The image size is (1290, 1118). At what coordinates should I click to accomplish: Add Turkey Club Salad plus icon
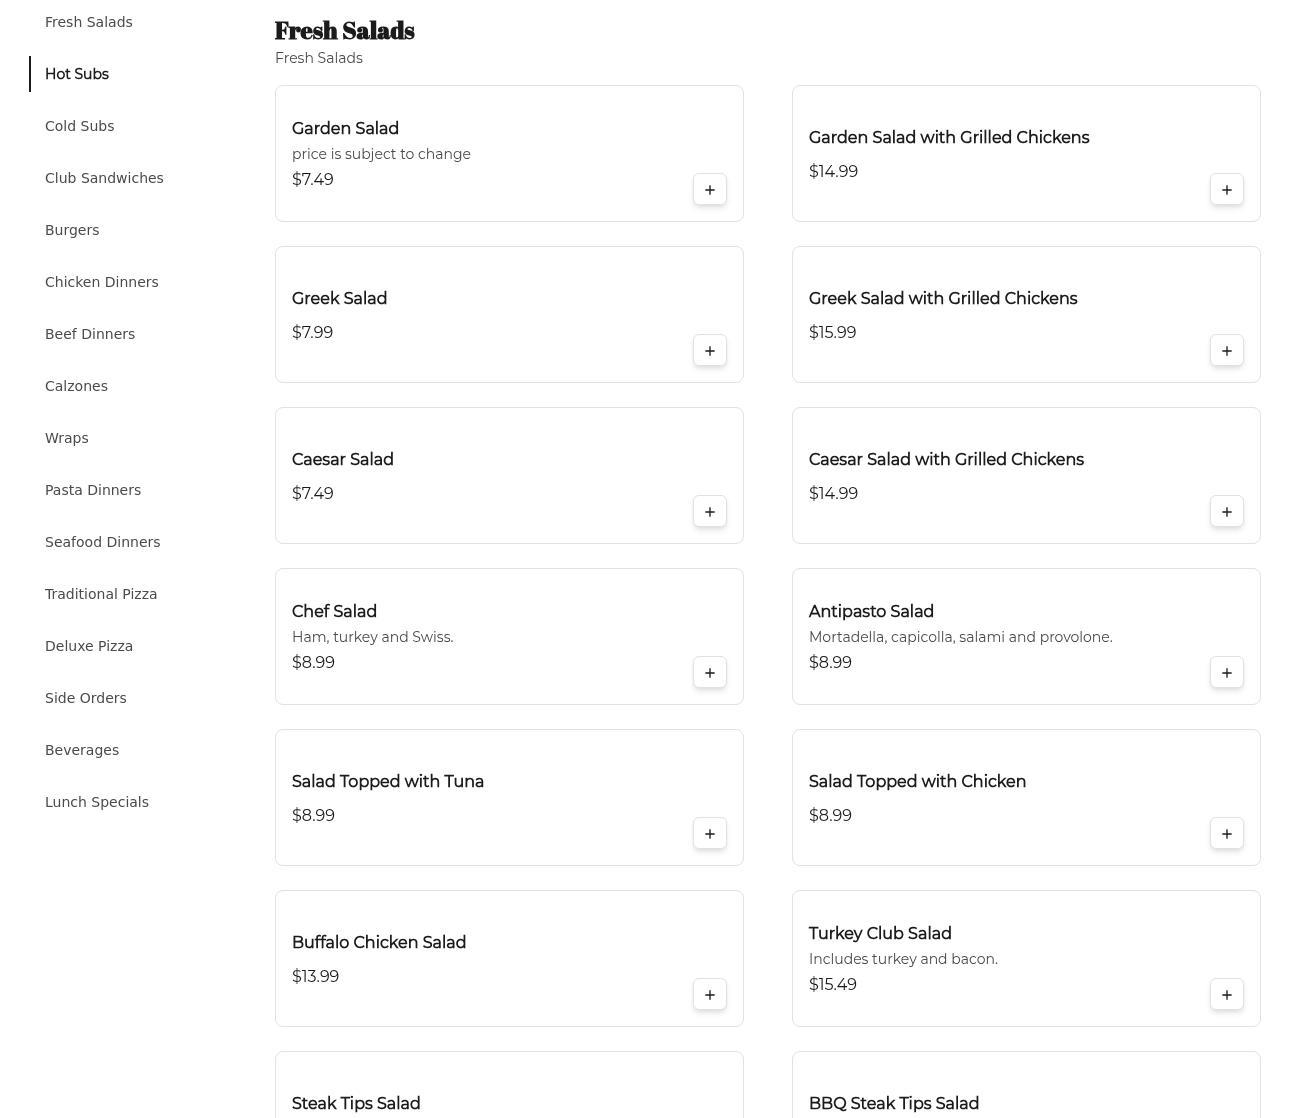(x=1227, y=995)
